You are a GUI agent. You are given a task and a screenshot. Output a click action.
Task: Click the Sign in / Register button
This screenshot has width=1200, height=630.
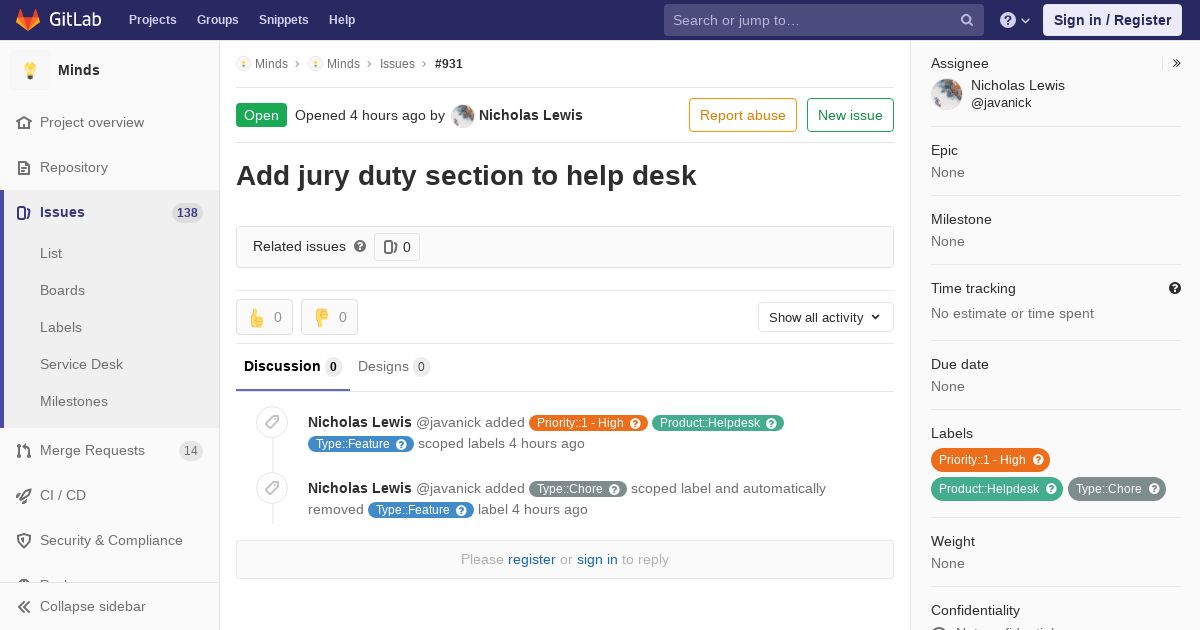[x=1112, y=20]
